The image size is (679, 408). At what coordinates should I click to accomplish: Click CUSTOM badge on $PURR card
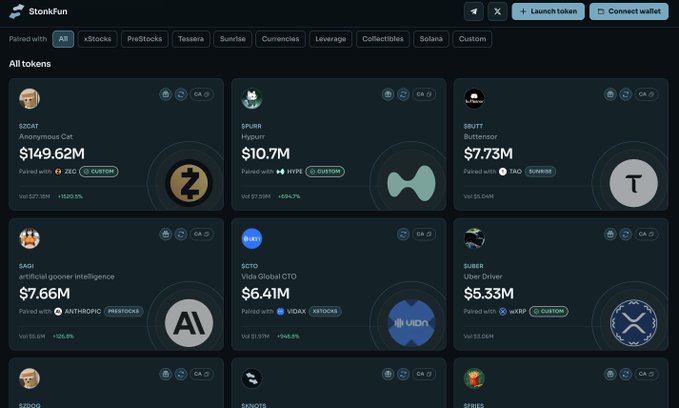(x=325, y=172)
